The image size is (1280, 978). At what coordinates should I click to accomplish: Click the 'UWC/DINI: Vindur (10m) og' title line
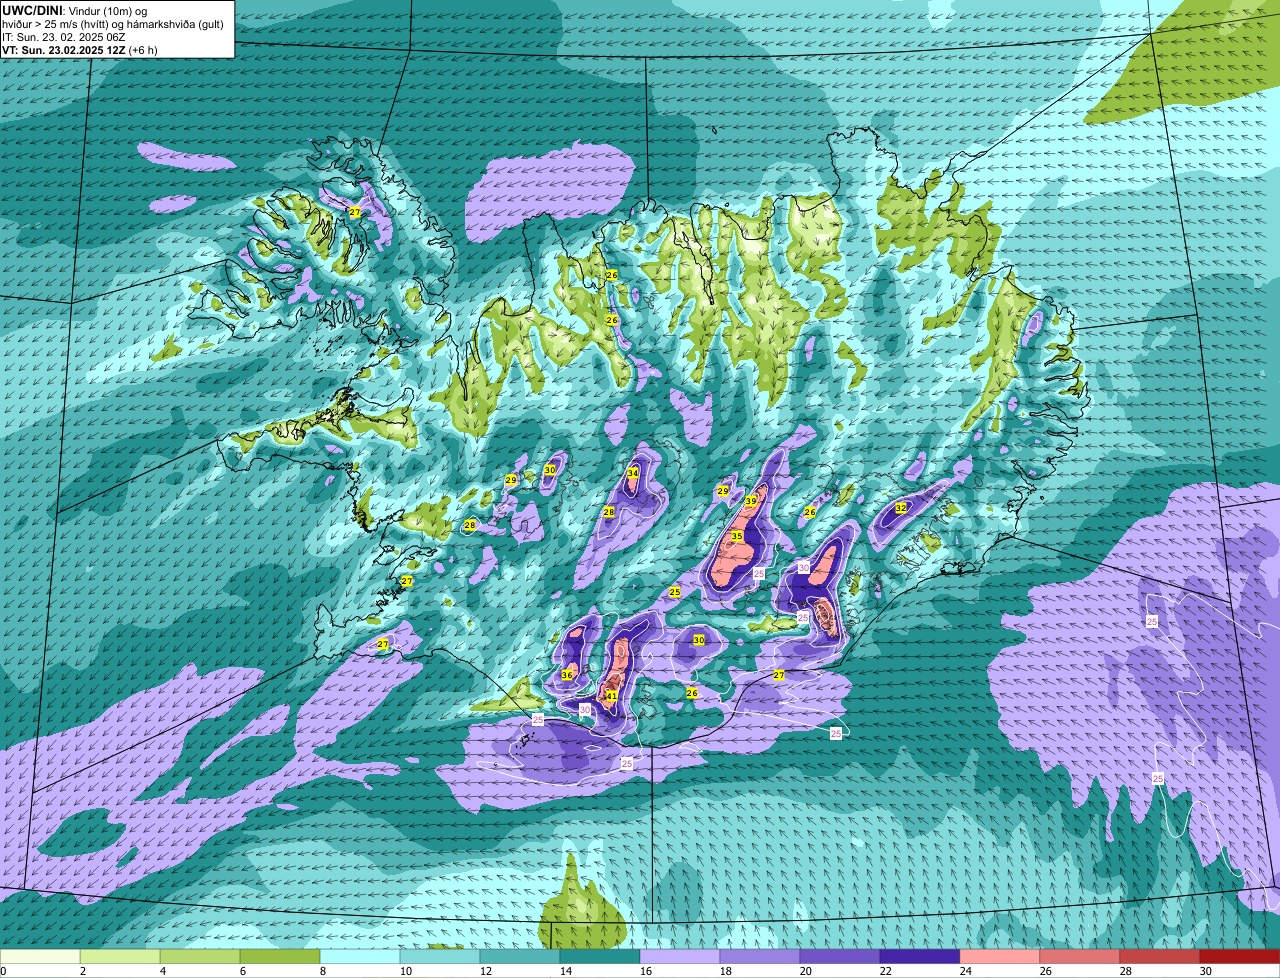[x=75, y=11]
